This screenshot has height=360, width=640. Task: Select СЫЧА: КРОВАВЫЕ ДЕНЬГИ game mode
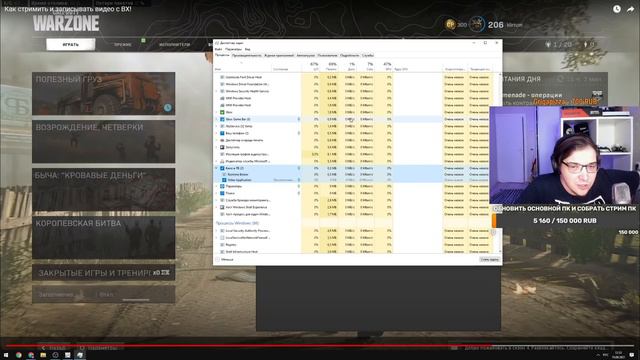(104, 189)
